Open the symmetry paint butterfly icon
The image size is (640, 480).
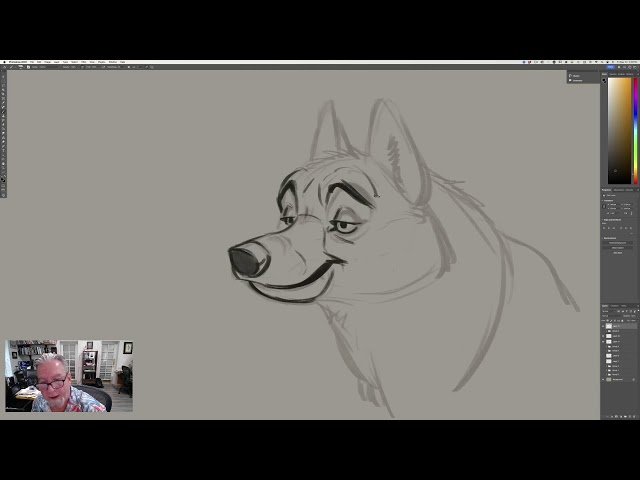152,67
